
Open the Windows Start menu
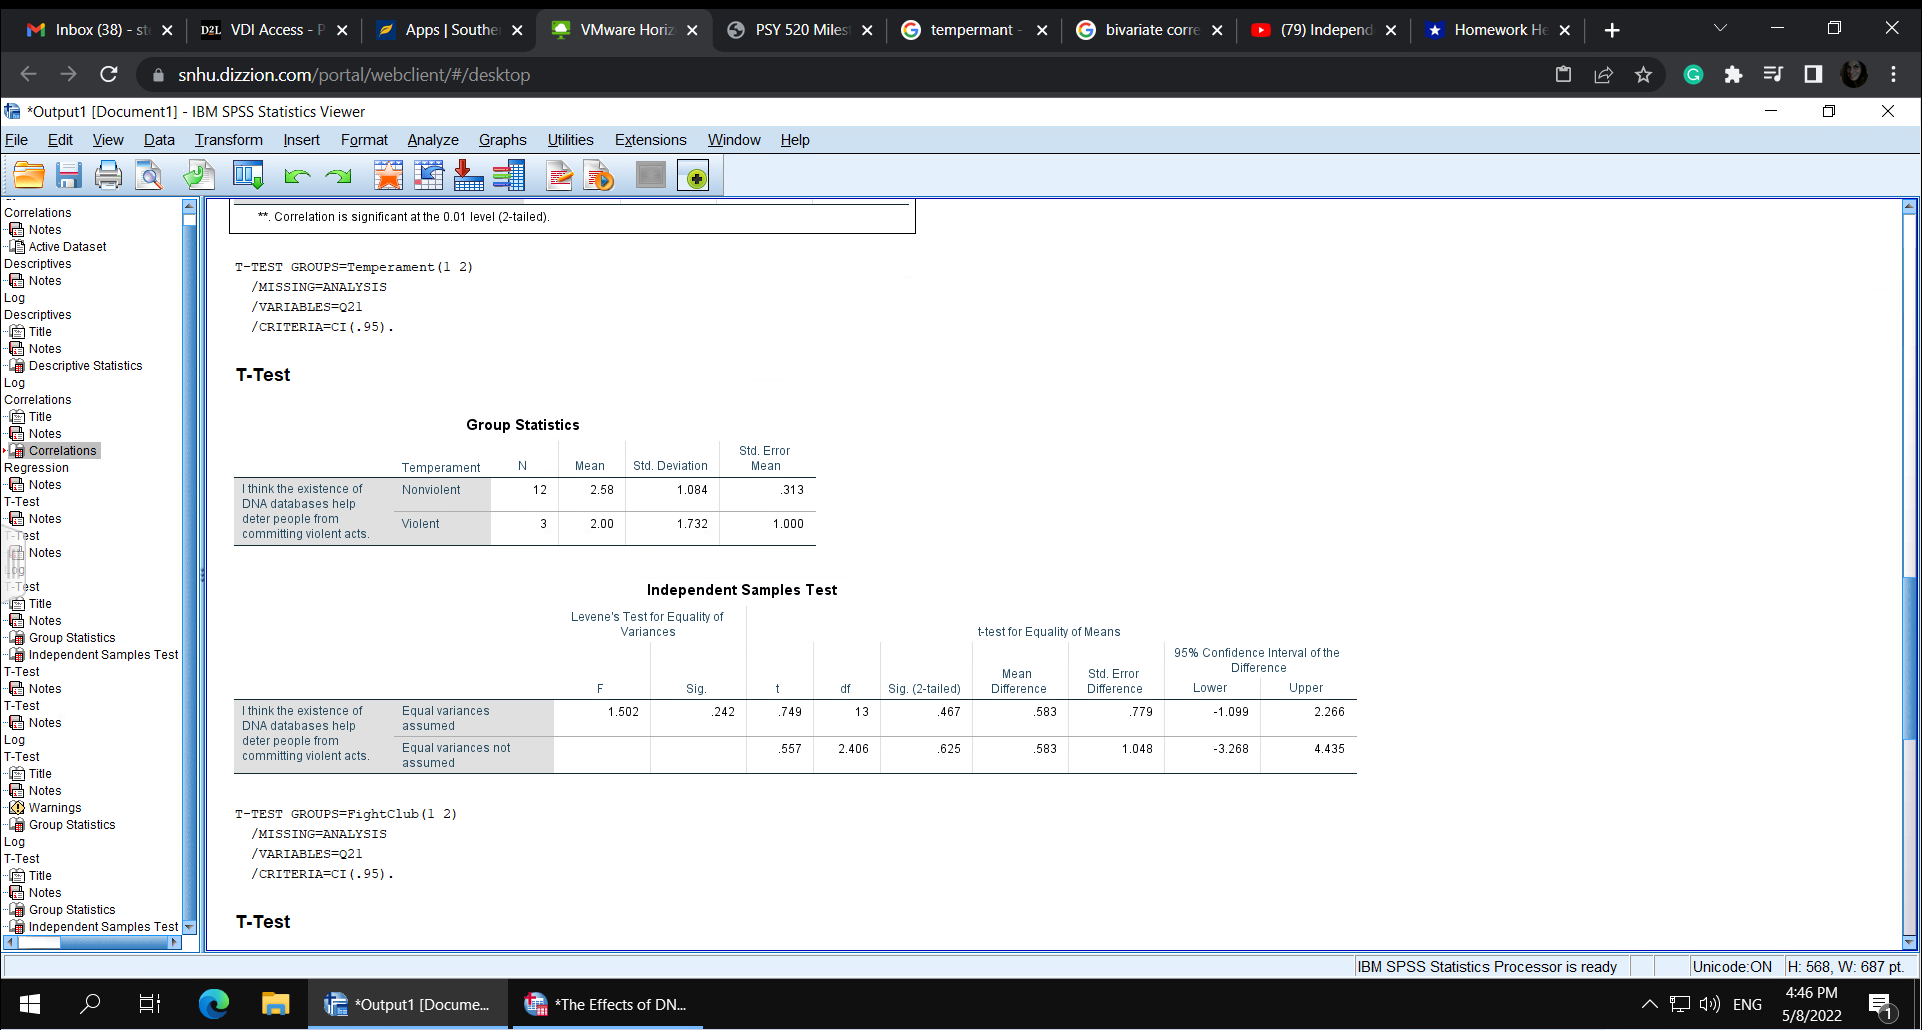coord(30,1004)
